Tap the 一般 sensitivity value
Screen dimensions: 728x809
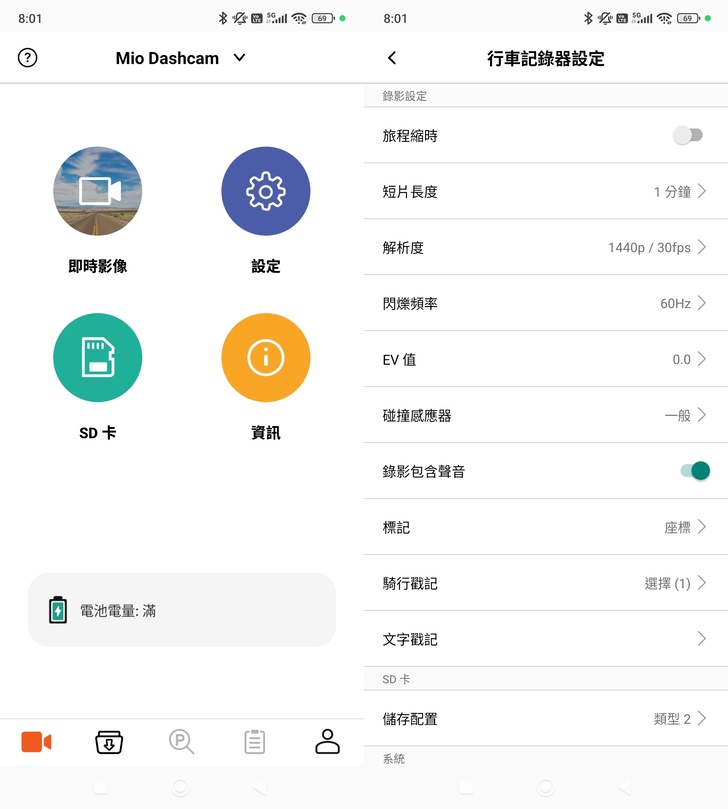pos(677,415)
